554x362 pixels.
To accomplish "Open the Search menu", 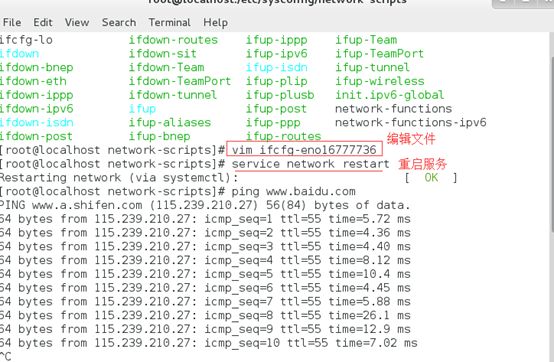I will pos(119,23).
